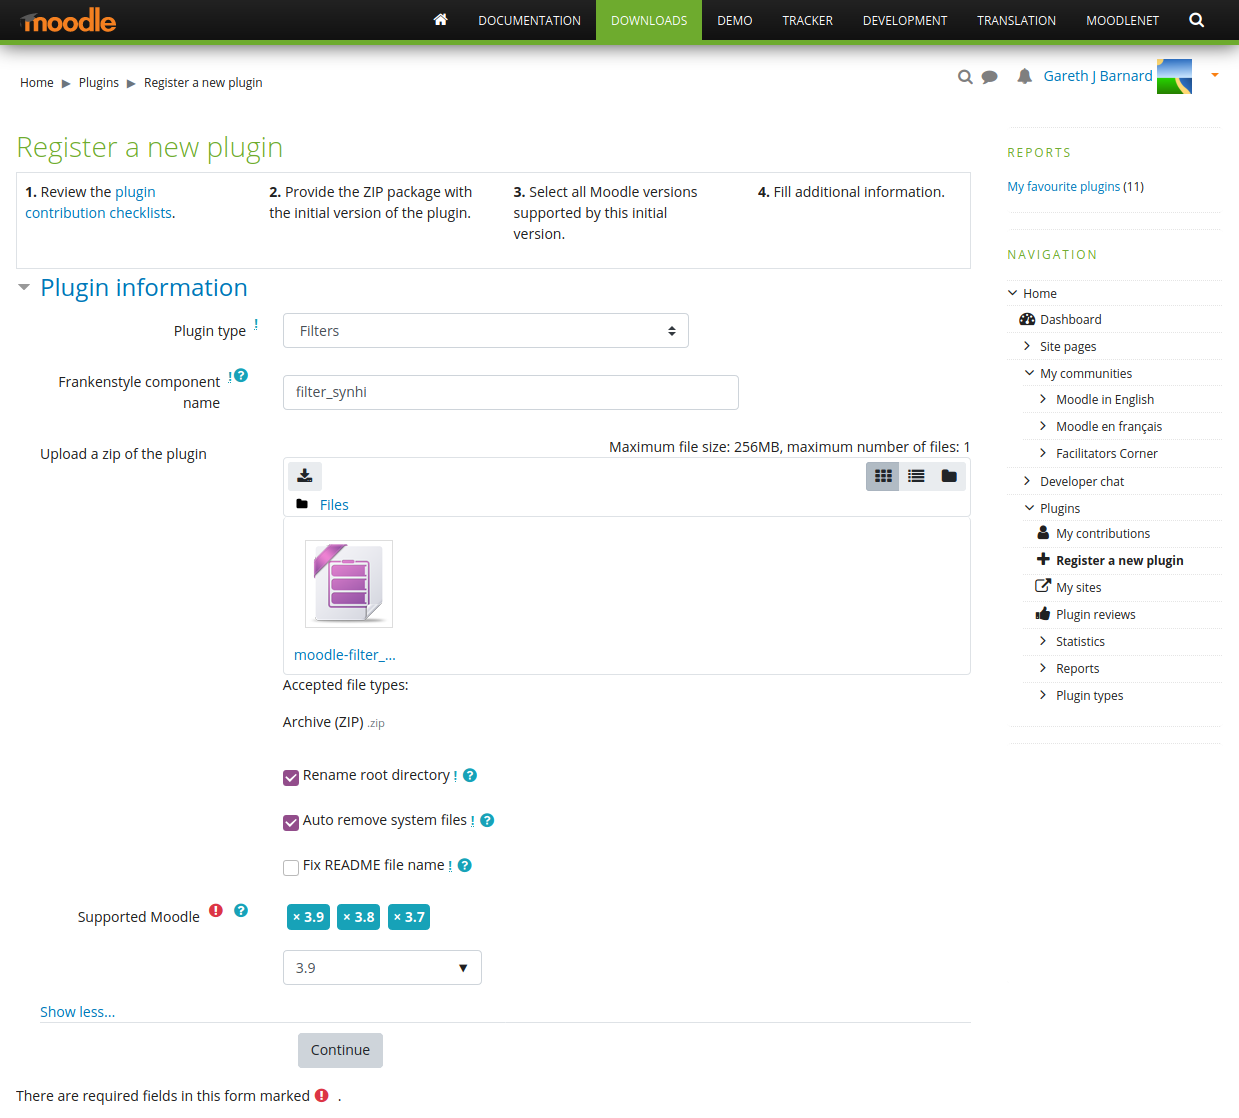Open the Supported Moodle 3.9 version dropdown

click(x=382, y=968)
